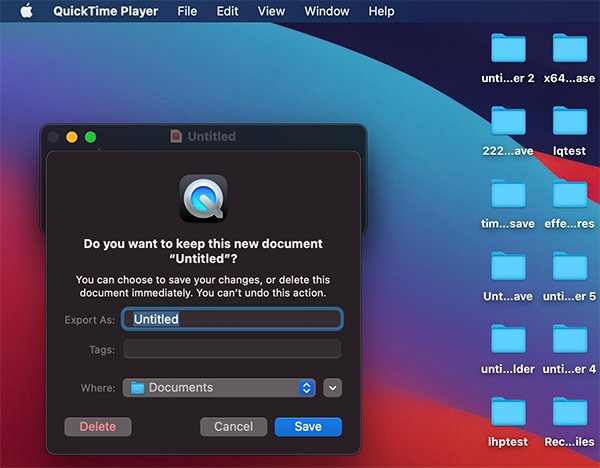Minimize the Untitled window with yellow button
The width and height of the screenshot is (600, 468).
72,137
